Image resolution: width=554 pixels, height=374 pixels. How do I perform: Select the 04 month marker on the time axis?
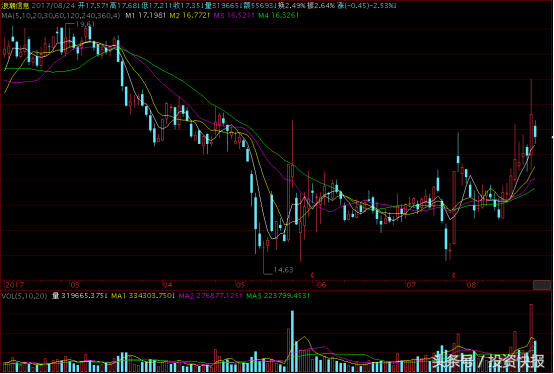click(x=167, y=285)
